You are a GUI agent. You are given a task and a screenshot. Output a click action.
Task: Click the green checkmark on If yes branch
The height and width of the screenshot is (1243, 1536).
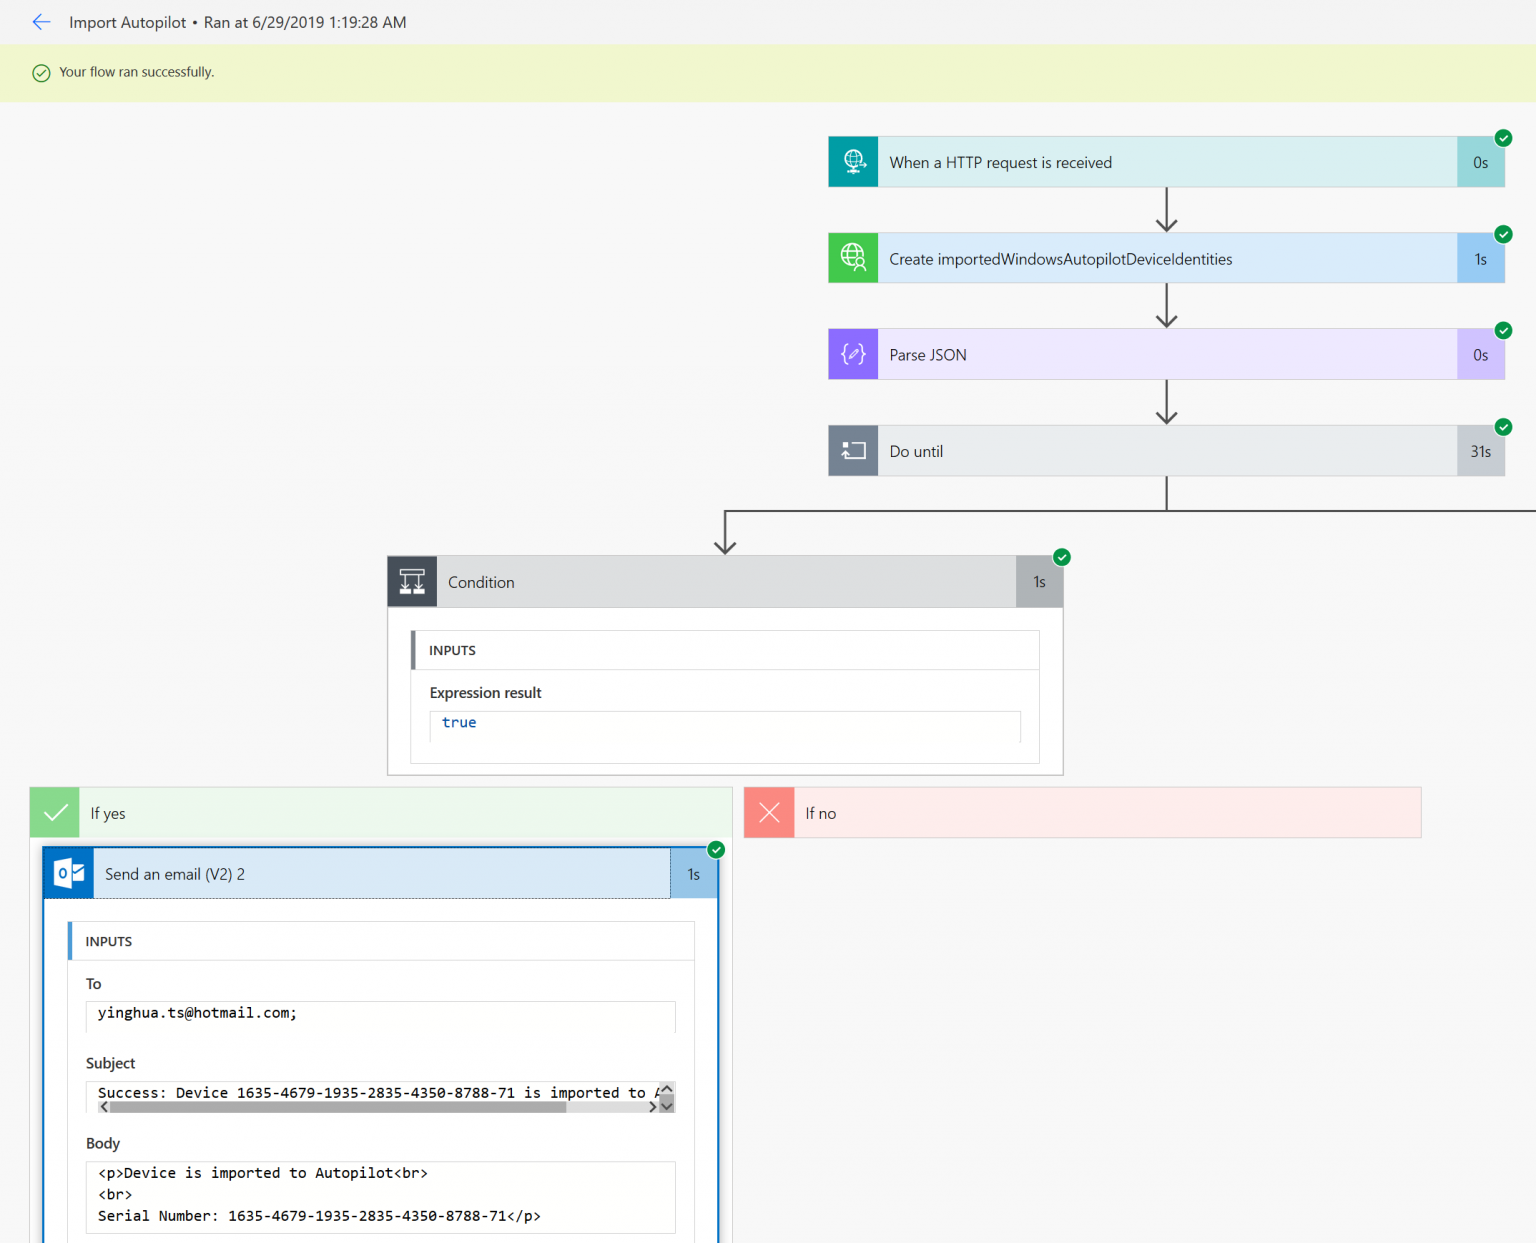55,812
